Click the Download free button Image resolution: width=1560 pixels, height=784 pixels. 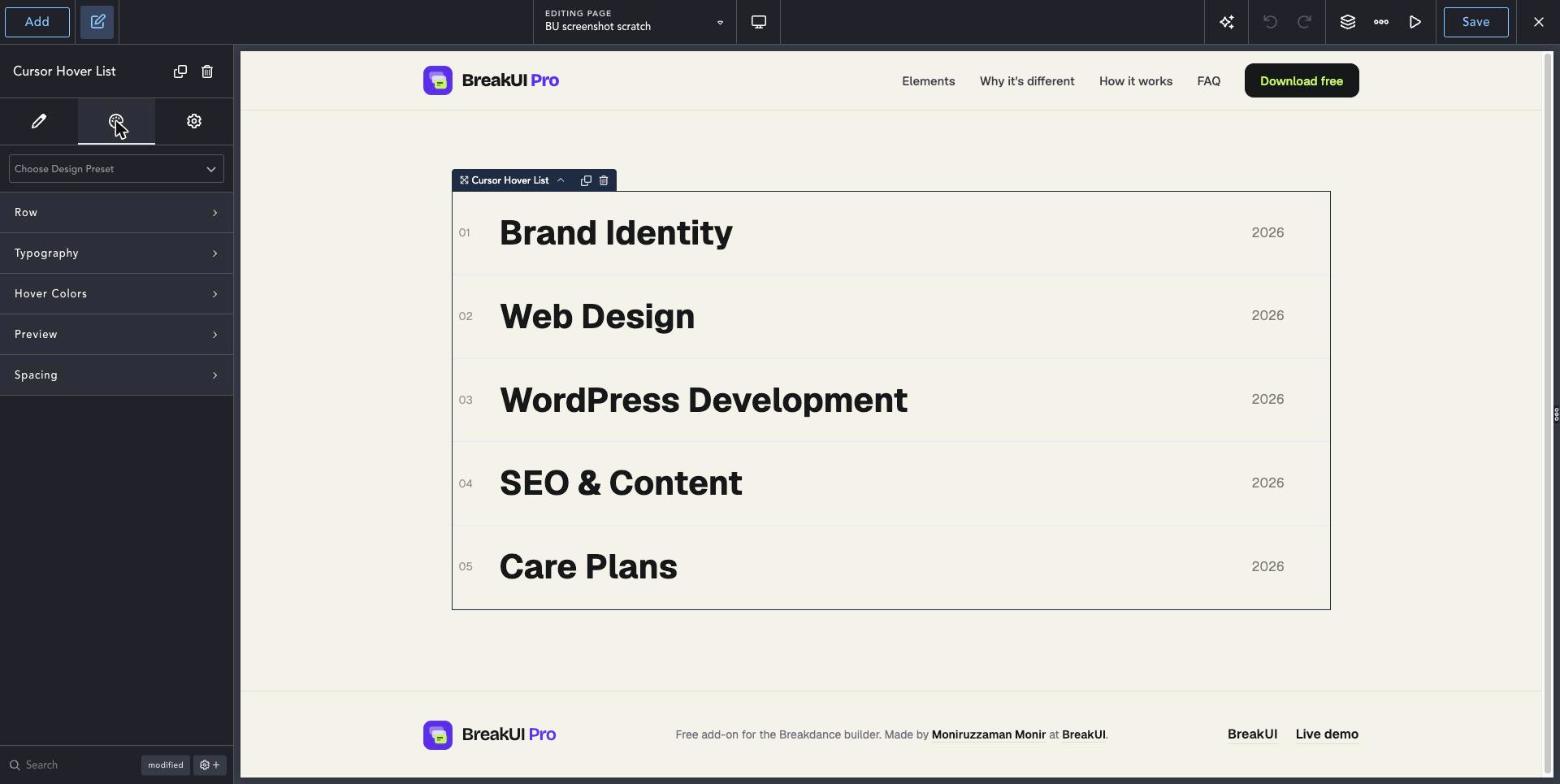[1302, 81]
